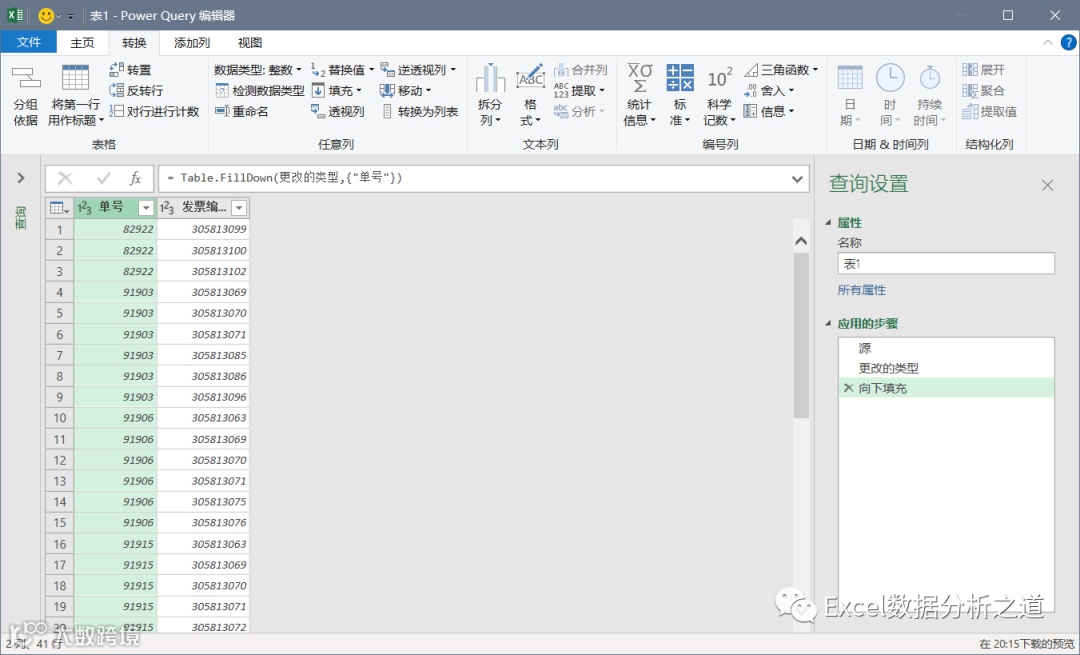
Task: Click the data grid vertical scrollbar thumb
Action: point(800,335)
